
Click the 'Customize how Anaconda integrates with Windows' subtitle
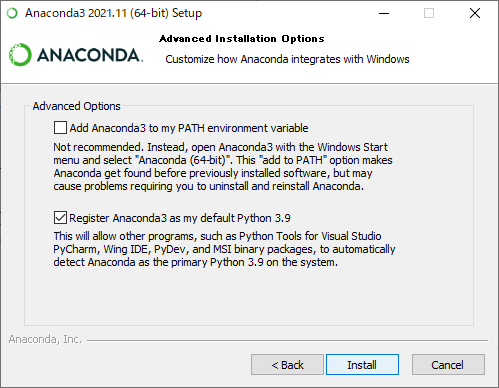coord(287,59)
